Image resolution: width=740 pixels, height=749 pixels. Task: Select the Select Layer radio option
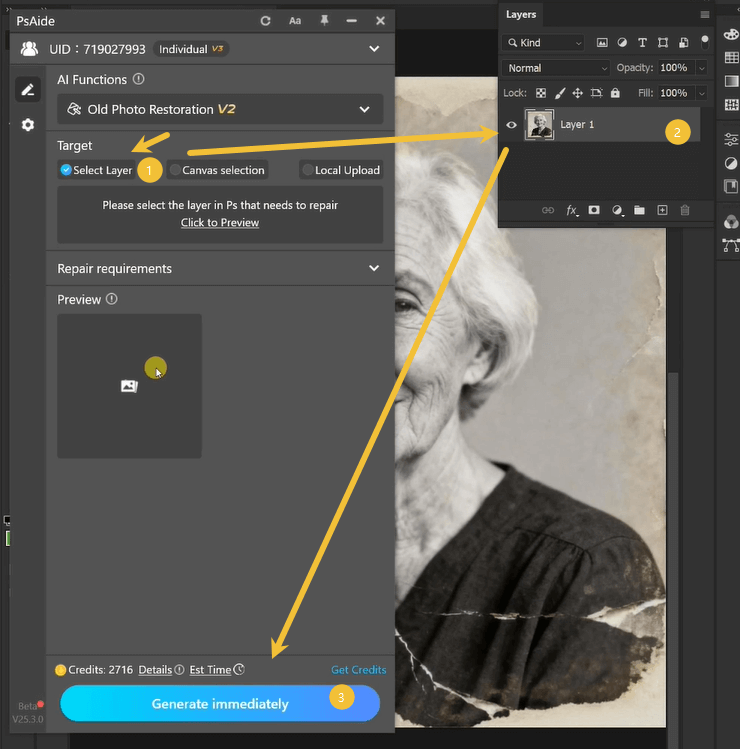click(97, 170)
